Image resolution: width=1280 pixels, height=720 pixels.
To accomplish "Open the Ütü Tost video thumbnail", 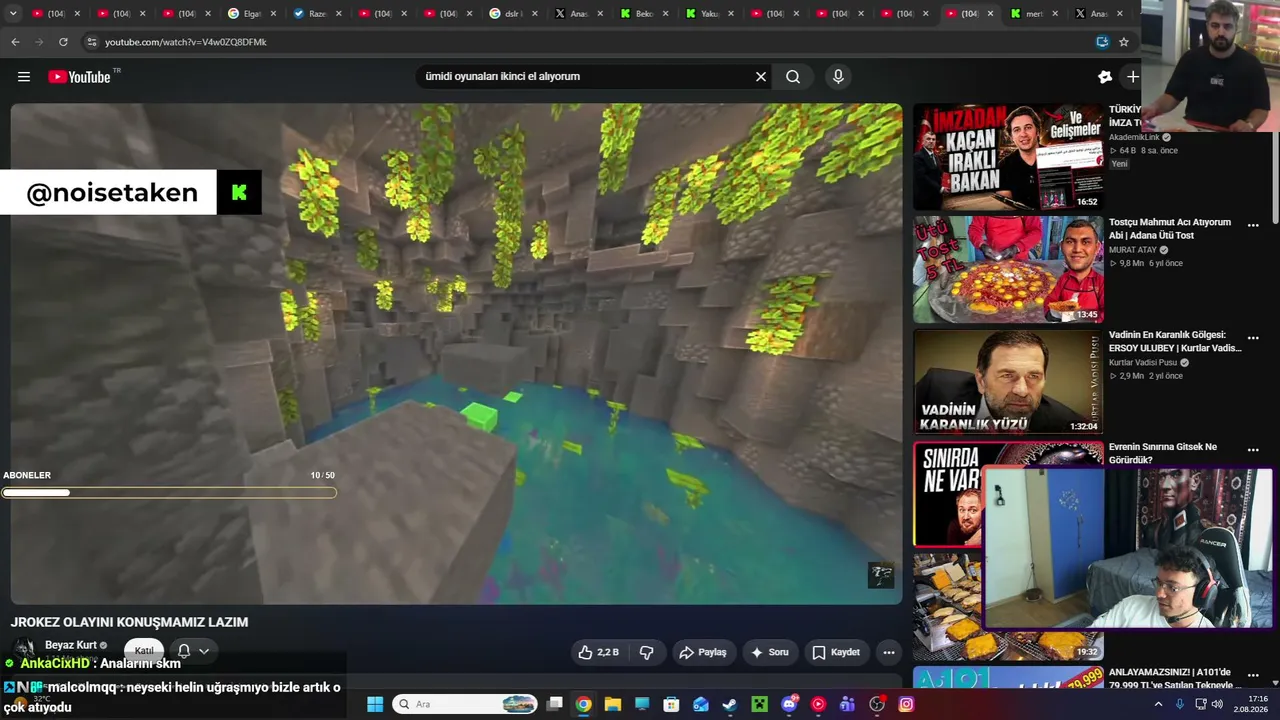I will (1008, 269).
